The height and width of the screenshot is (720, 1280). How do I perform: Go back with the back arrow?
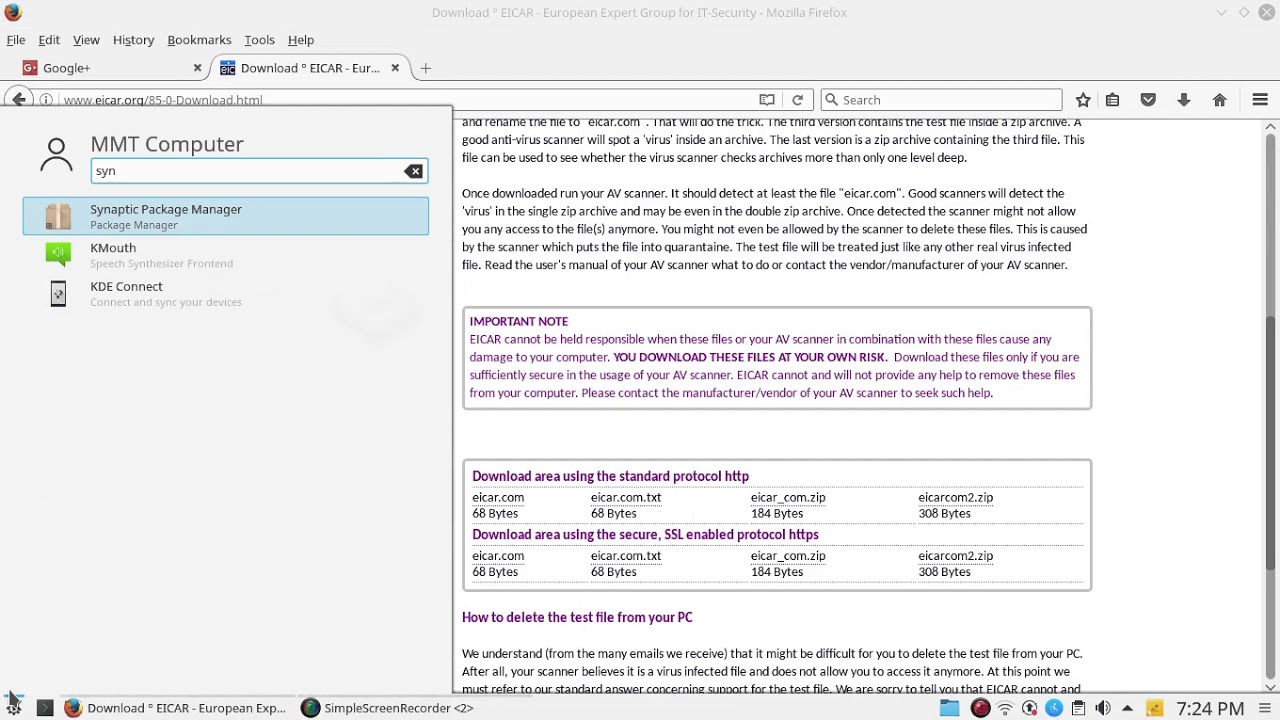[19, 99]
